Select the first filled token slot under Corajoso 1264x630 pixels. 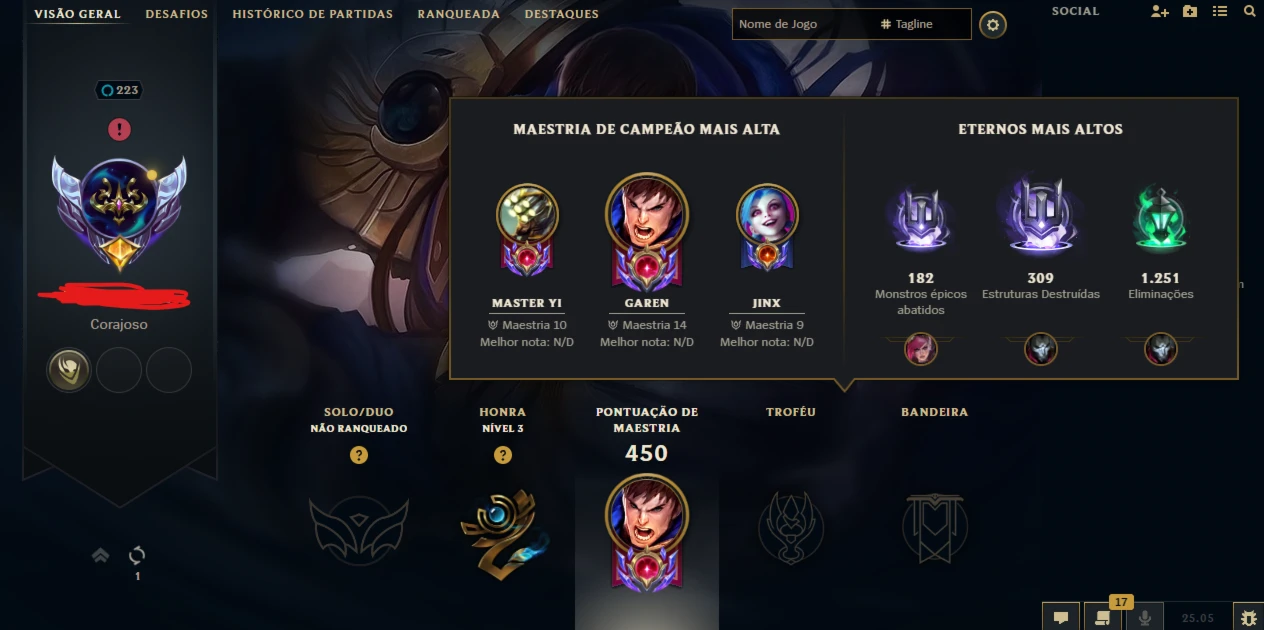[x=69, y=370]
